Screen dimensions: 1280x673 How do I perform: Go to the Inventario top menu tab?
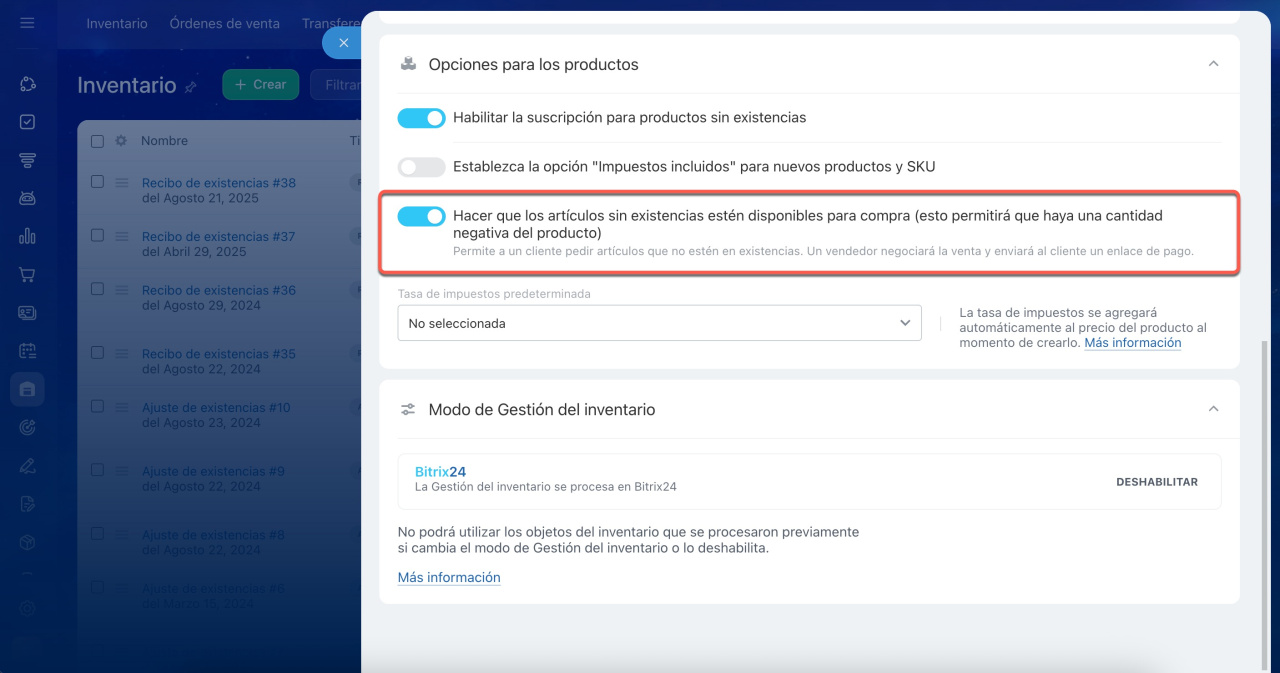click(117, 23)
